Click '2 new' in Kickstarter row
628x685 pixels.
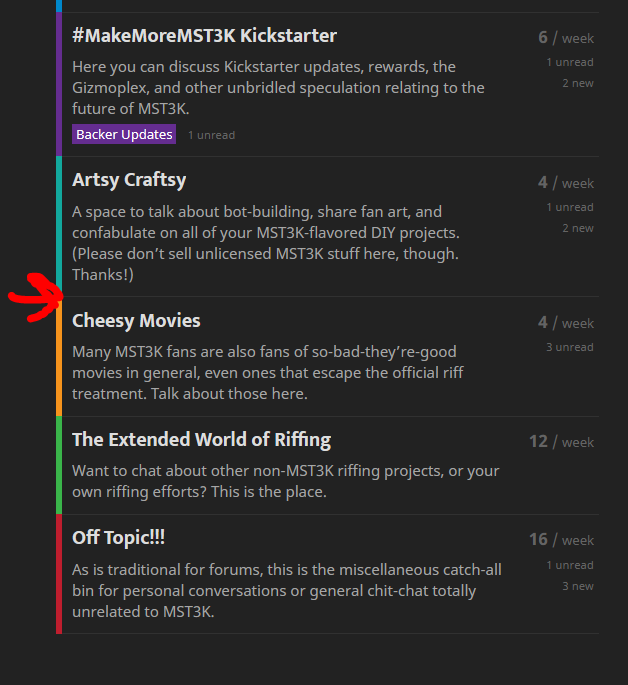[578, 83]
